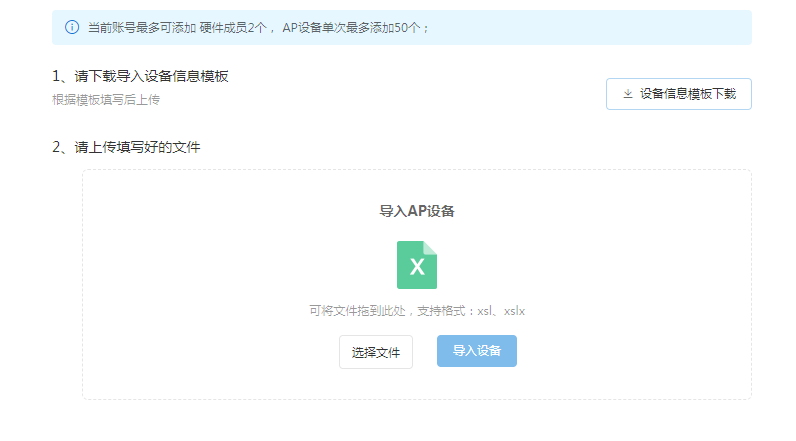The image size is (796, 441).
Task: Click the 当前账号最多可添加 banner text
Action: click(x=140, y=27)
